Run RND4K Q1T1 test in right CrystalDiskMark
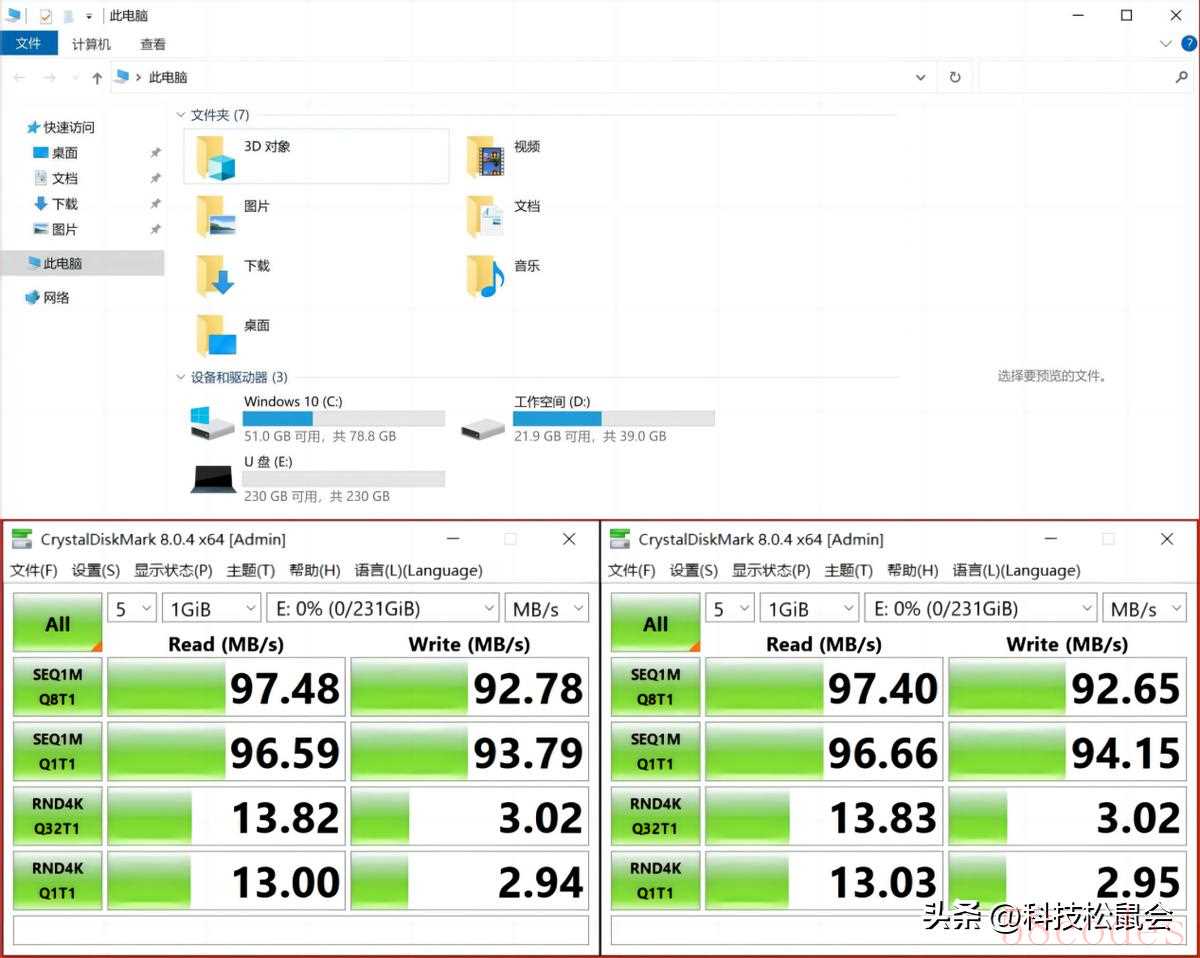 point(655,880)
